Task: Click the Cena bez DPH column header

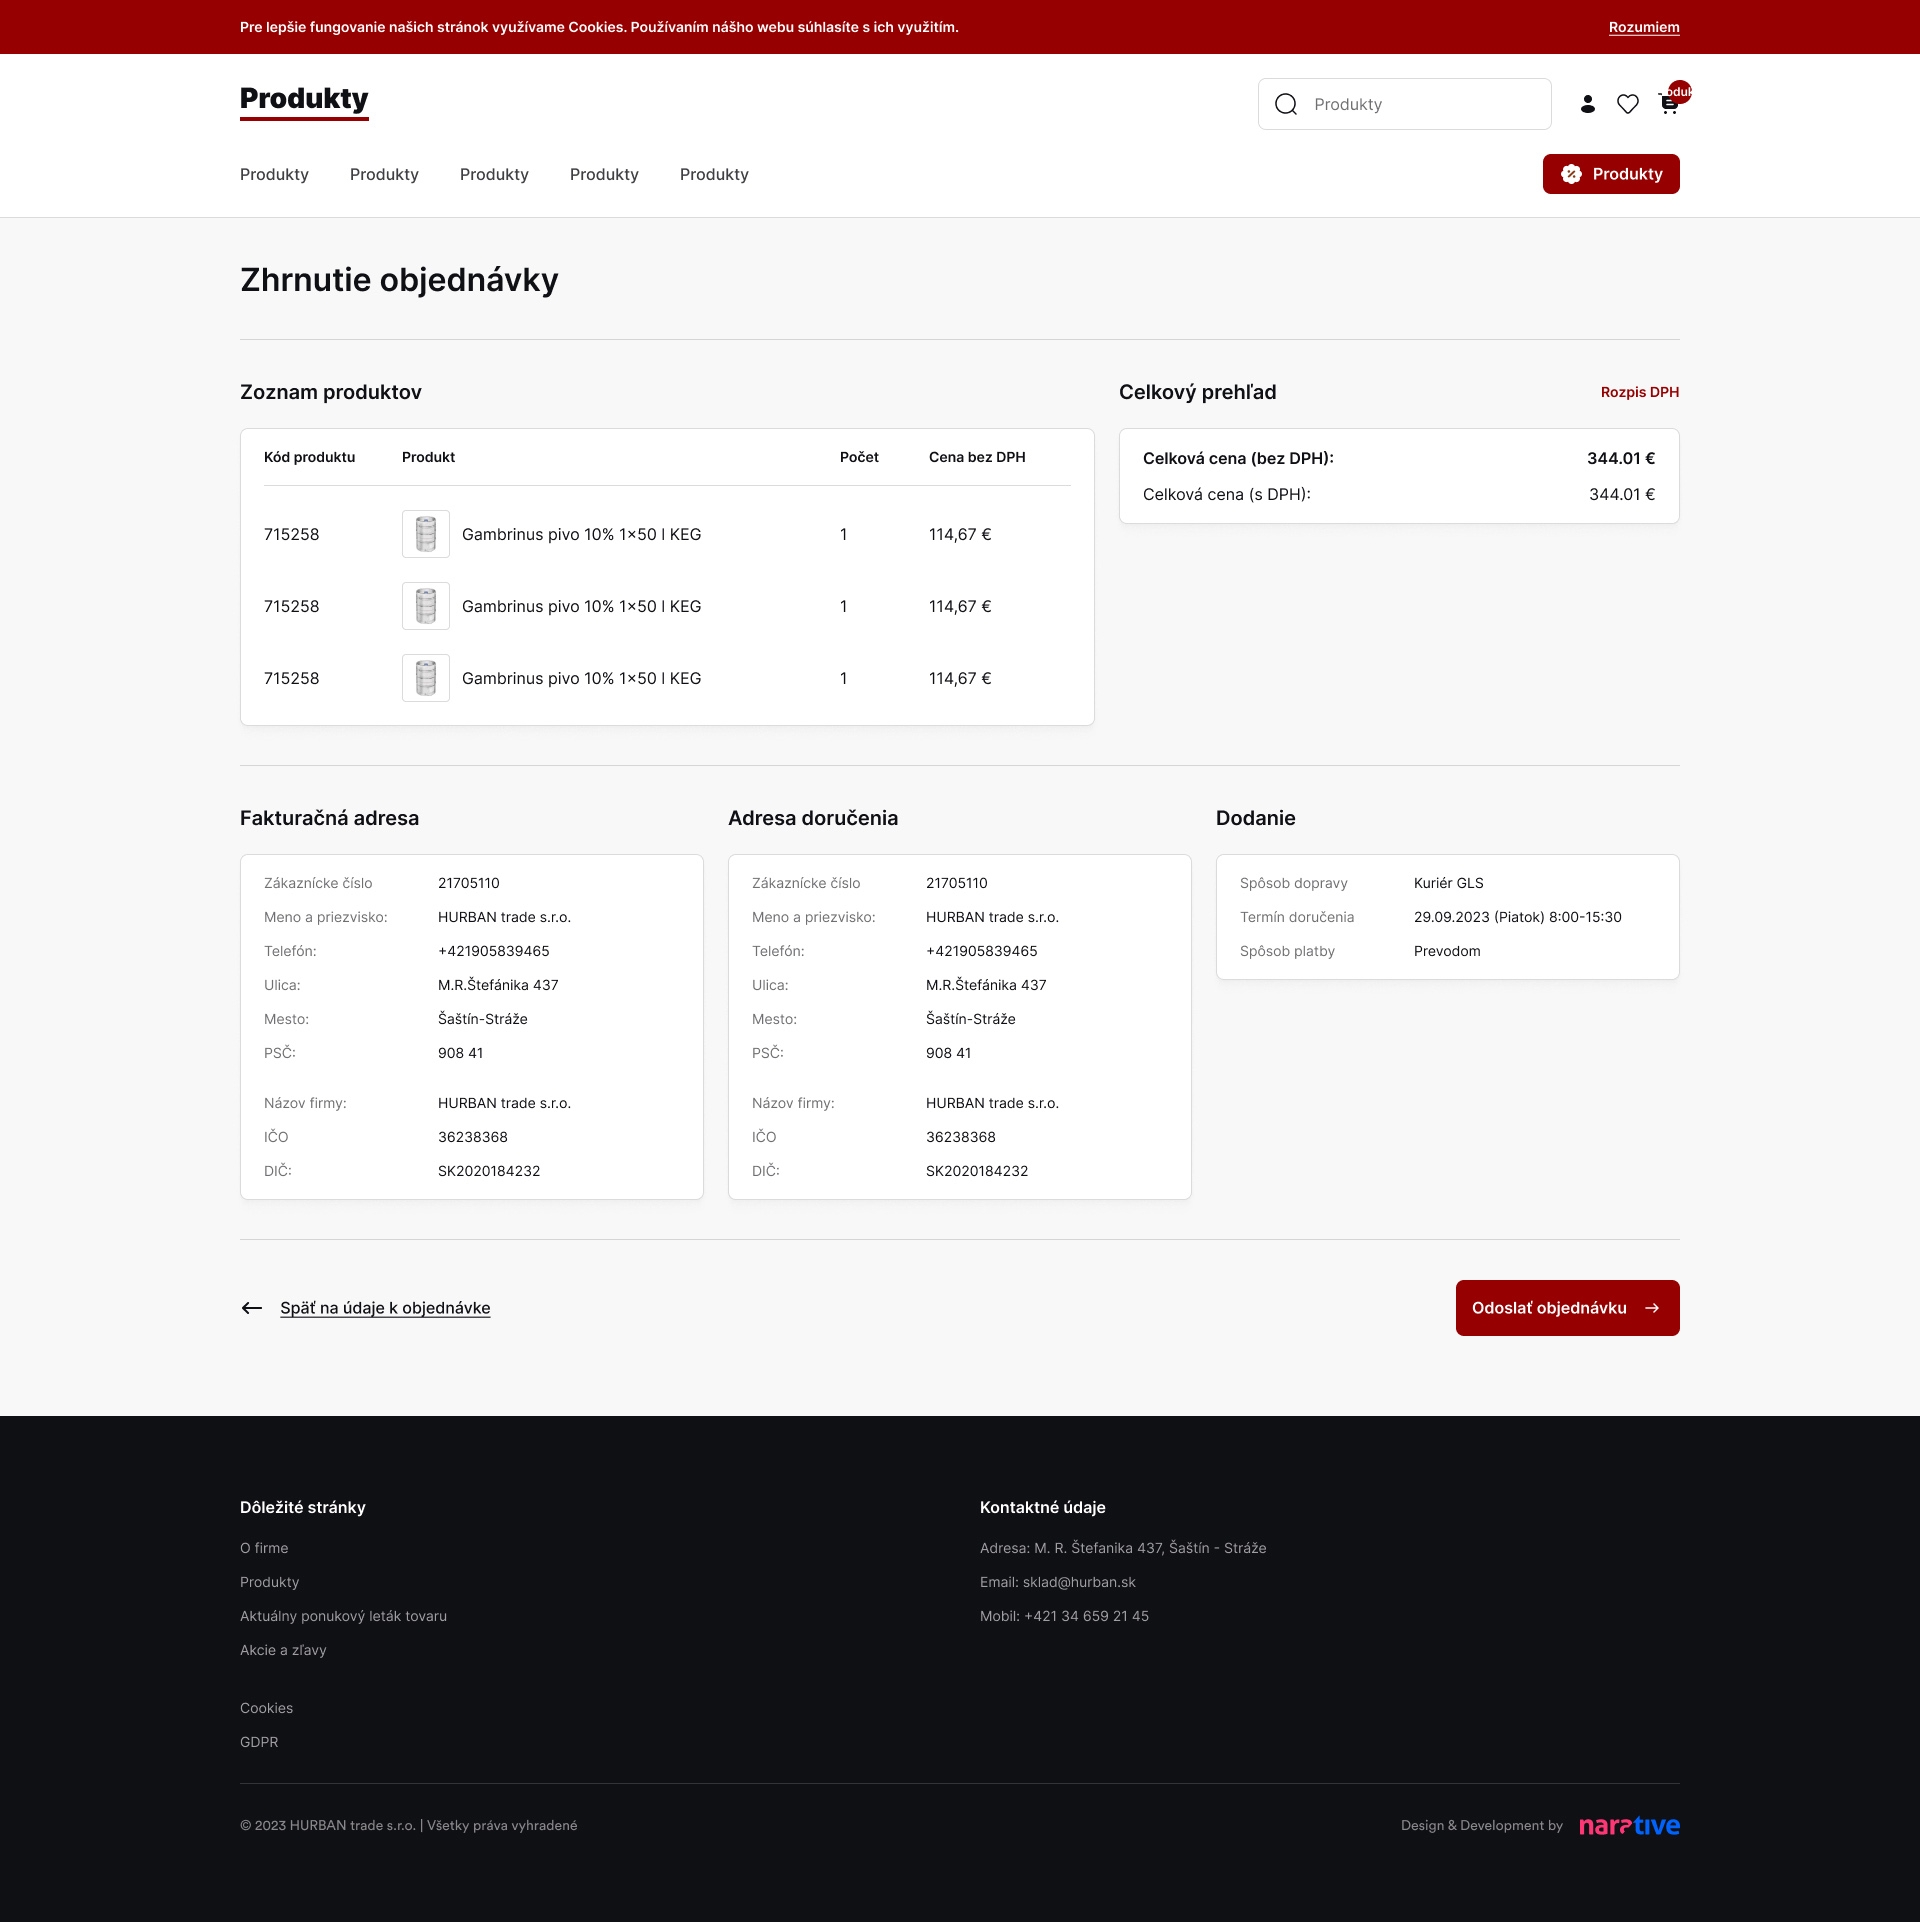Action: 977,457
